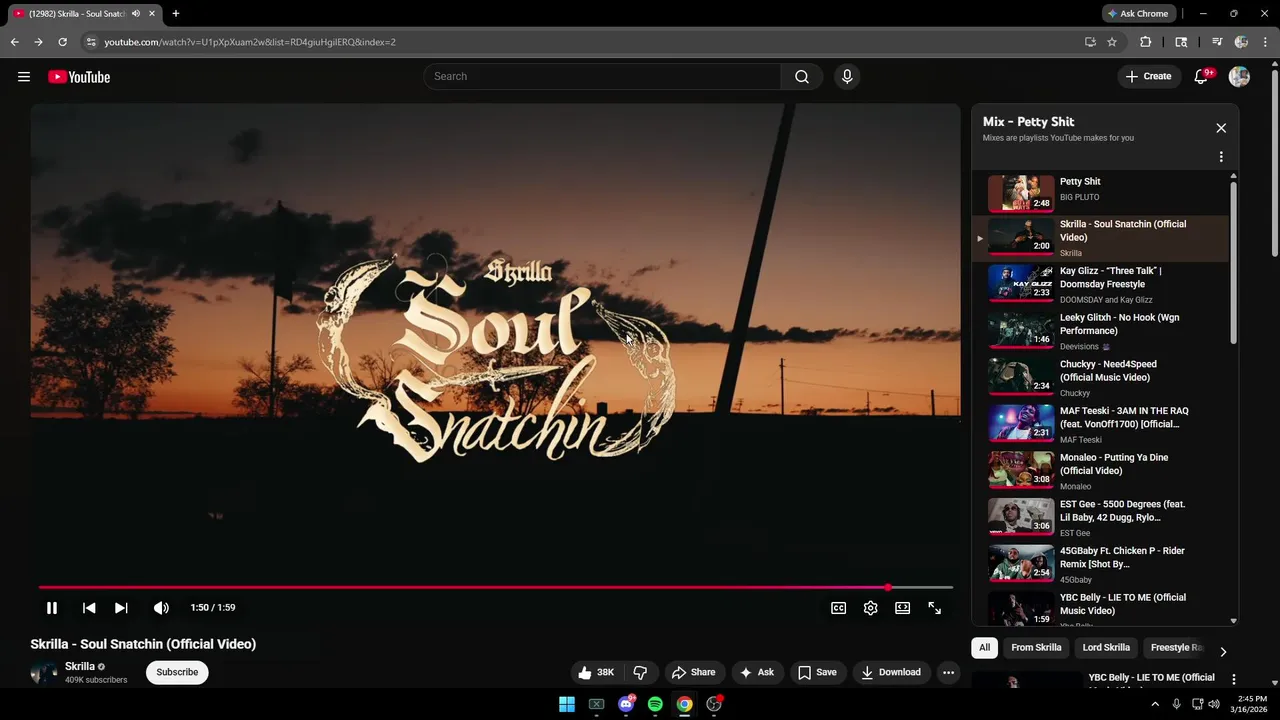This screenshot has width=1280, height=720.
Task: Click Ask Chrome button
Action: pos(1138,14)
